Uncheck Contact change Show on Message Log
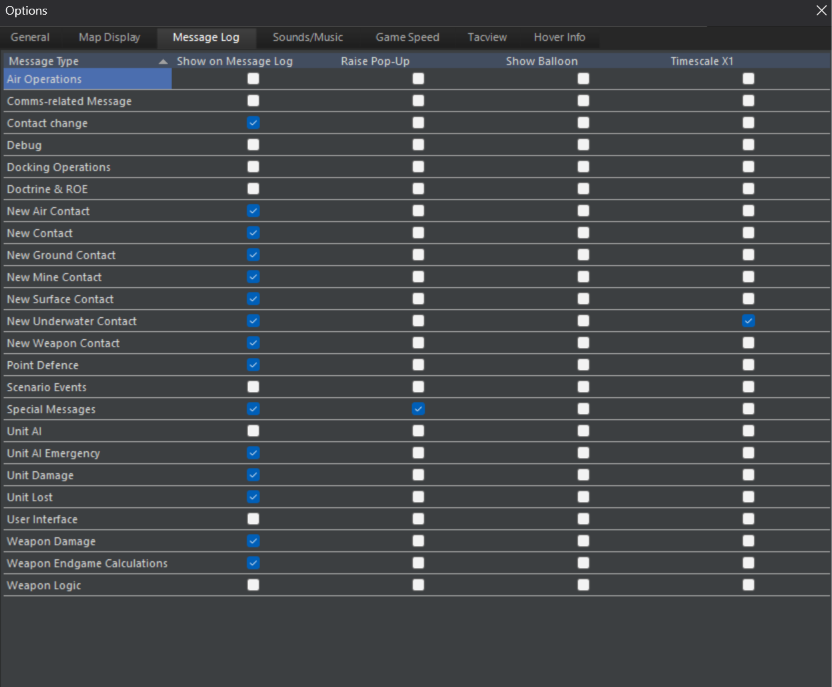The image size is (832, 687). click(253, 123)
